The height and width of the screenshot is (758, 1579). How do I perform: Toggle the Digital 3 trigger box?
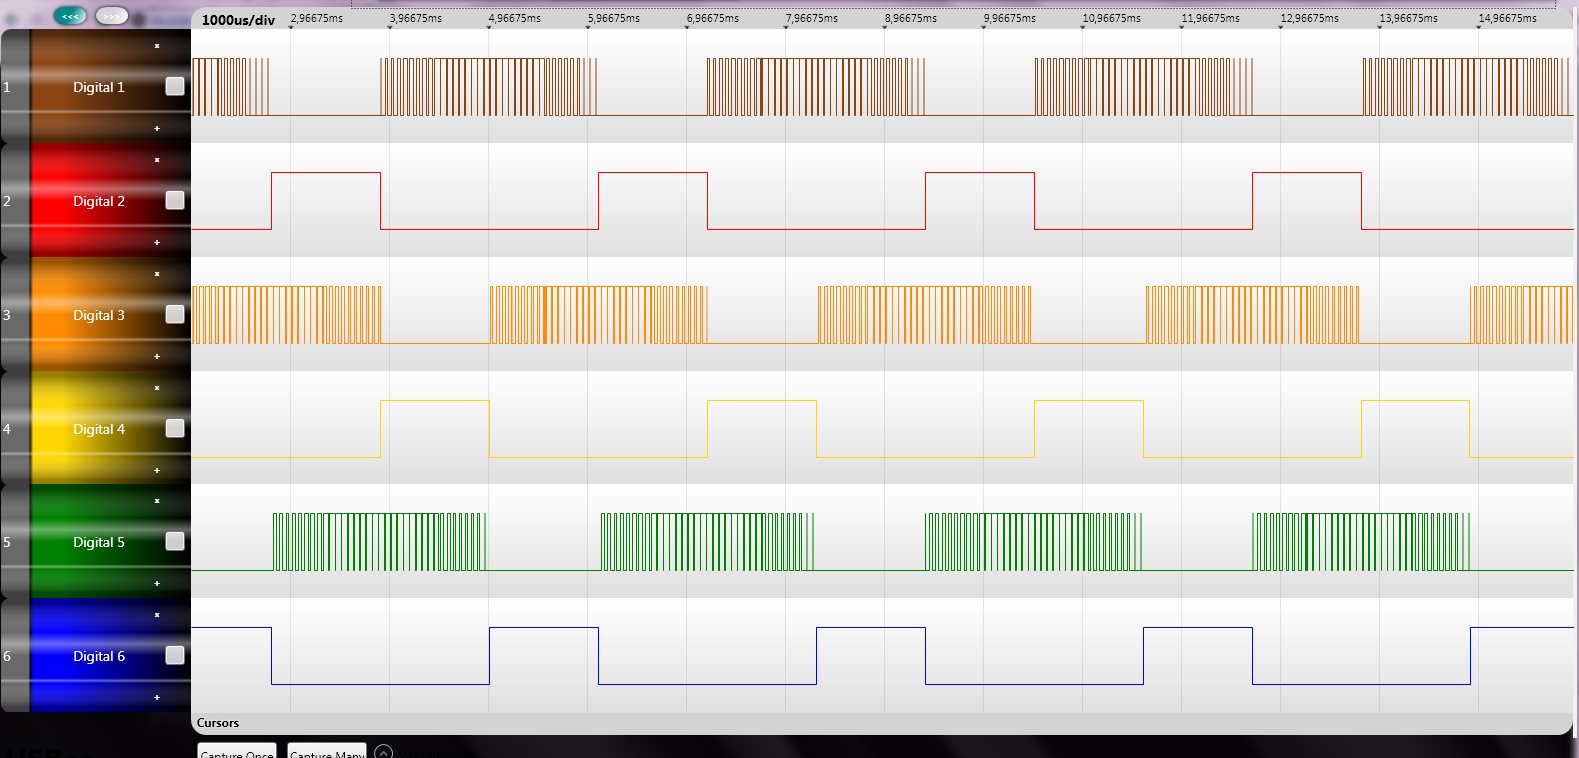pos(175,314)
